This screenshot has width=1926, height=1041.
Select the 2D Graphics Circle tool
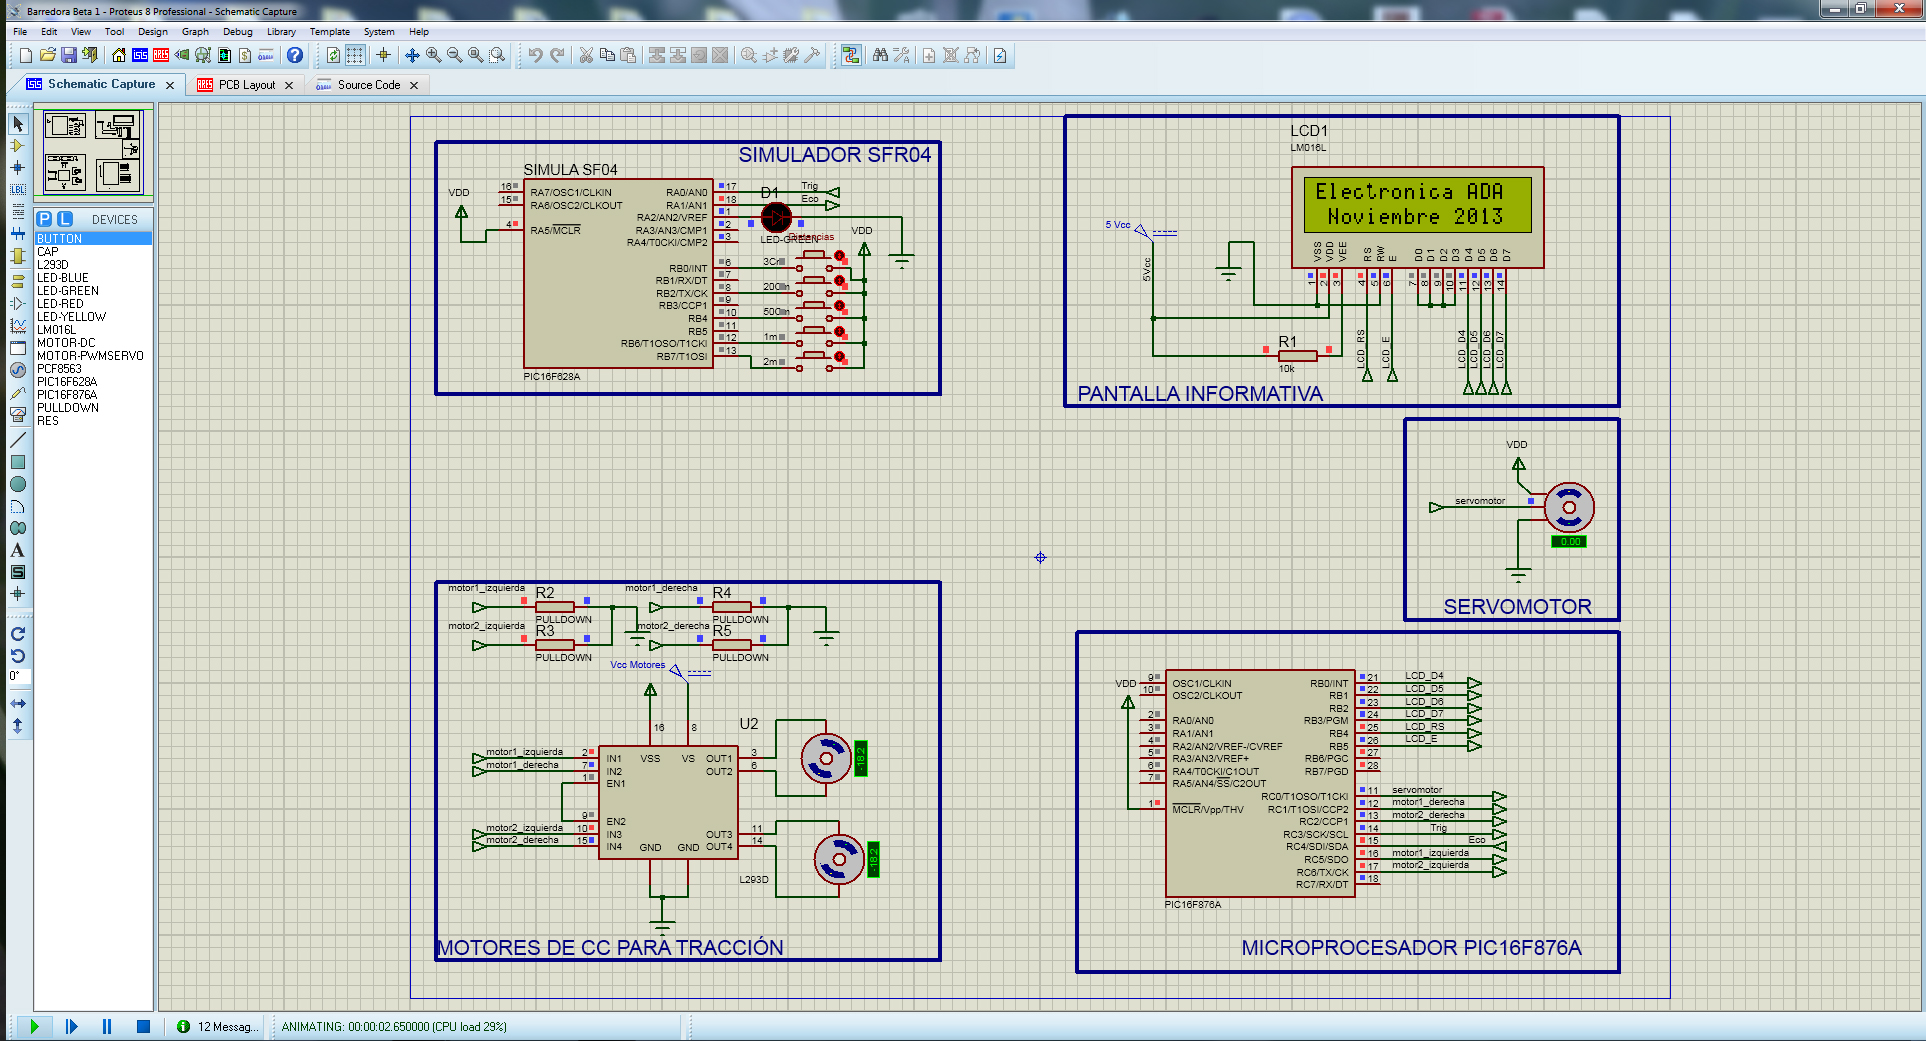17,485
